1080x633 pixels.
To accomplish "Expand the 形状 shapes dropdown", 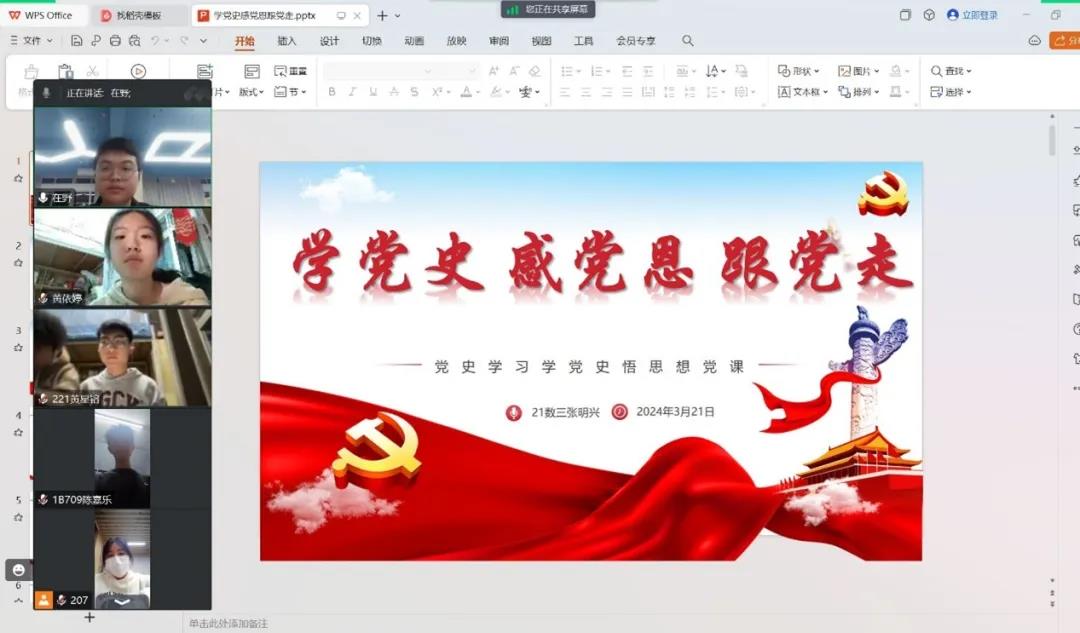I will point(799,71).
